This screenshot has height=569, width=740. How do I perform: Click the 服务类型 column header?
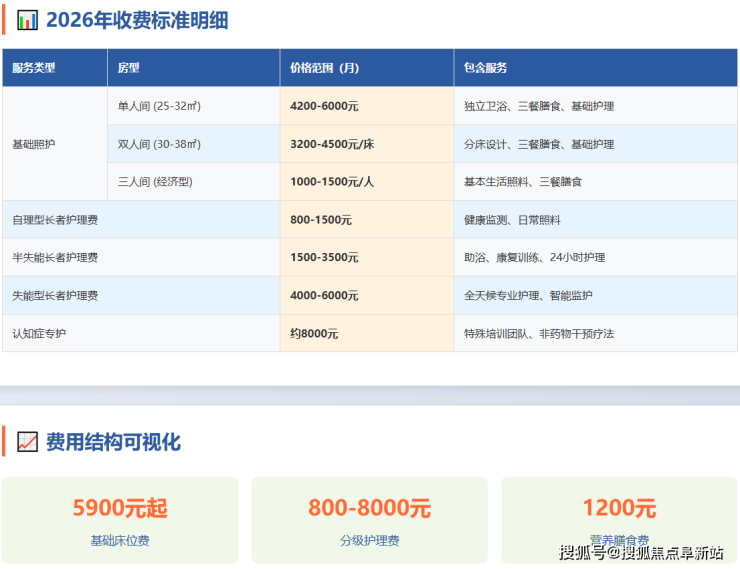pyautogui.click(x=34, y=68)
